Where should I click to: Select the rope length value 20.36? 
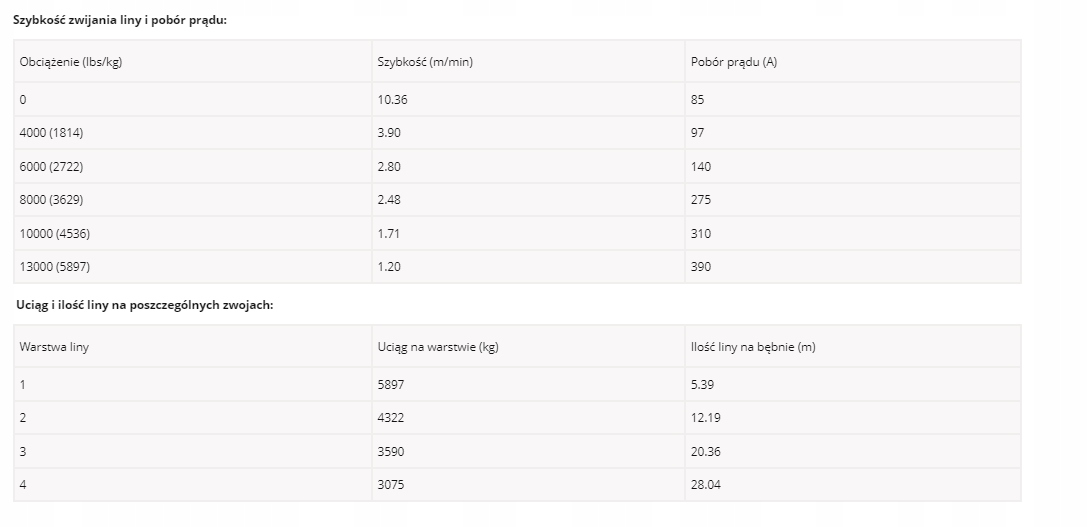tap(706, 452)
